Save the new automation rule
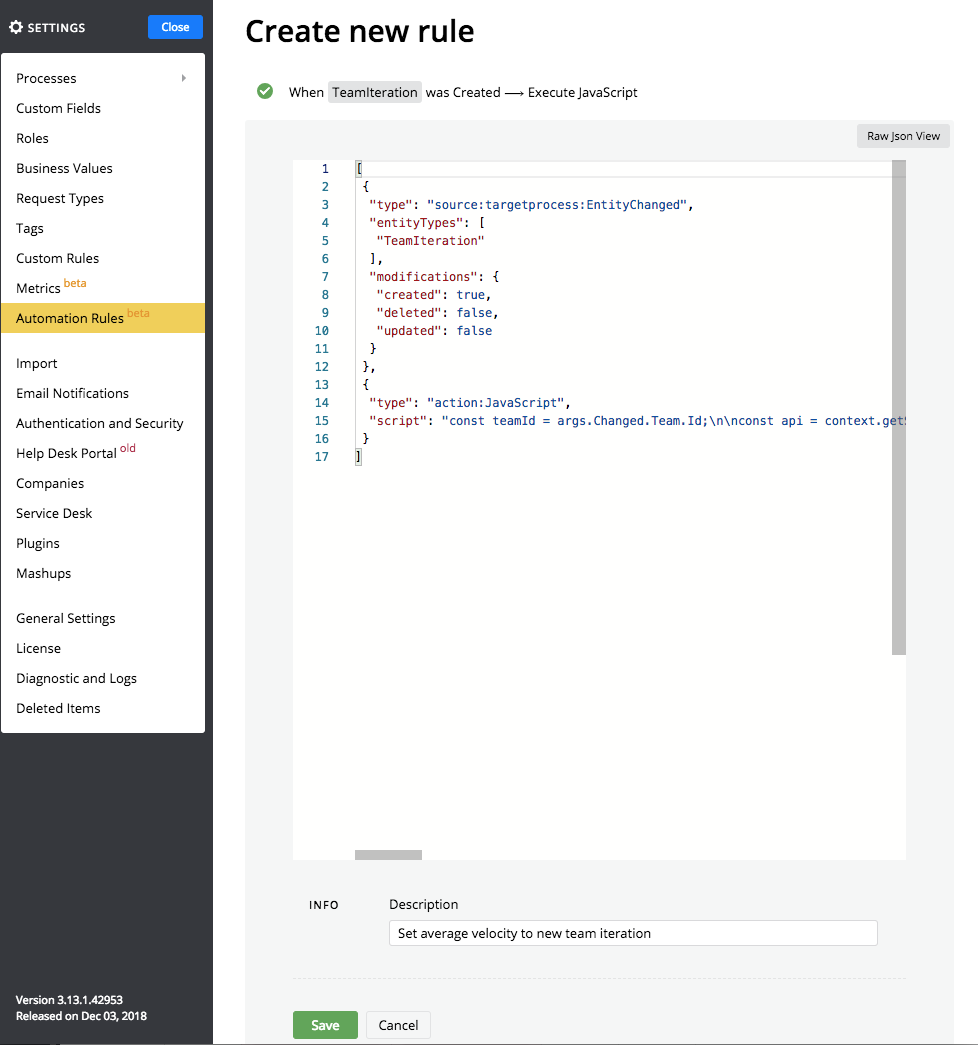The height and width of the screenshot is (1045, 978). [325, 1025]
